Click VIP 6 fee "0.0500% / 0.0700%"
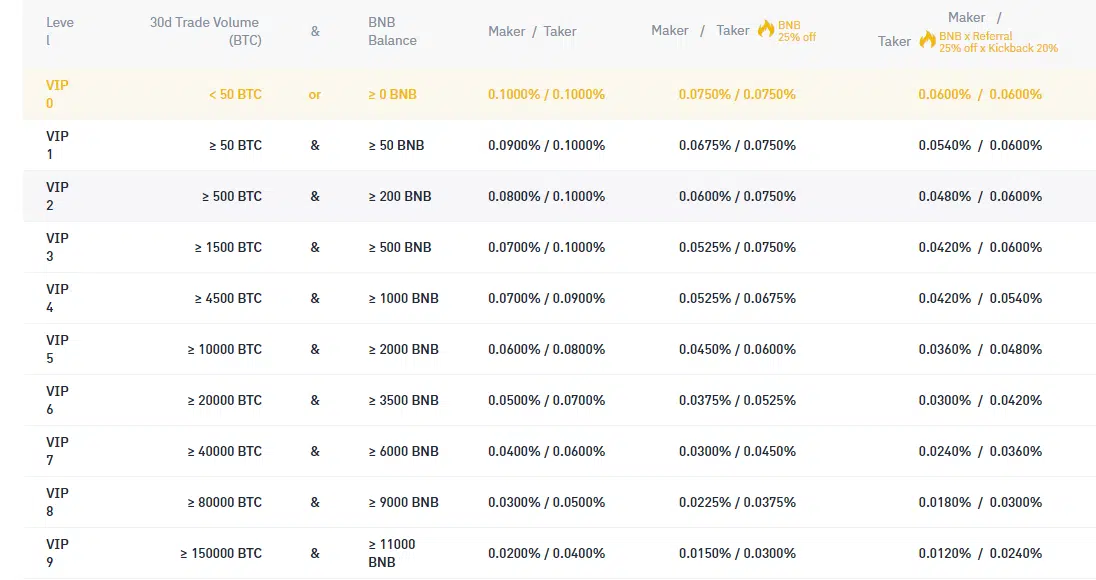The height and width of the screenshot is (580, 1096). (x=547, y=400)
